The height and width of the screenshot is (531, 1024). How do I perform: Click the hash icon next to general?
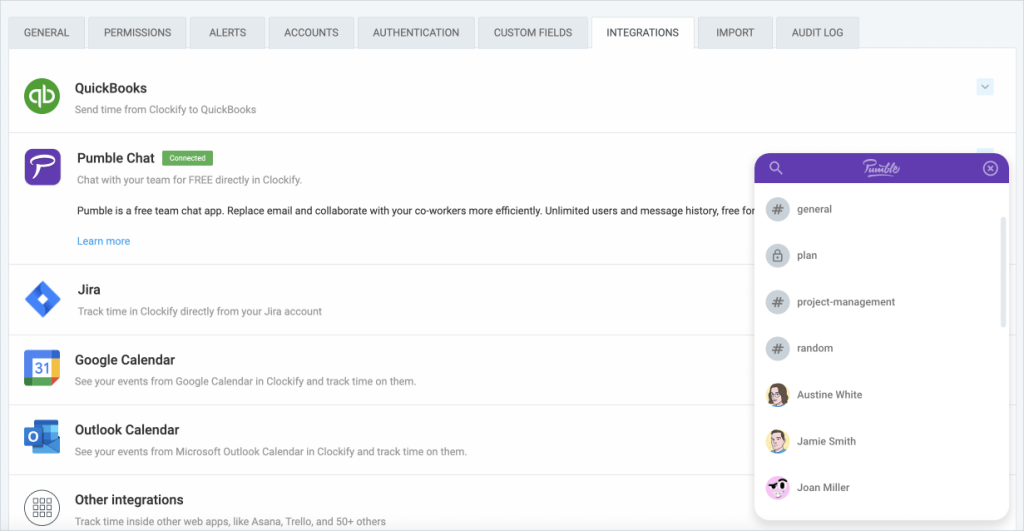click(777, 210)
